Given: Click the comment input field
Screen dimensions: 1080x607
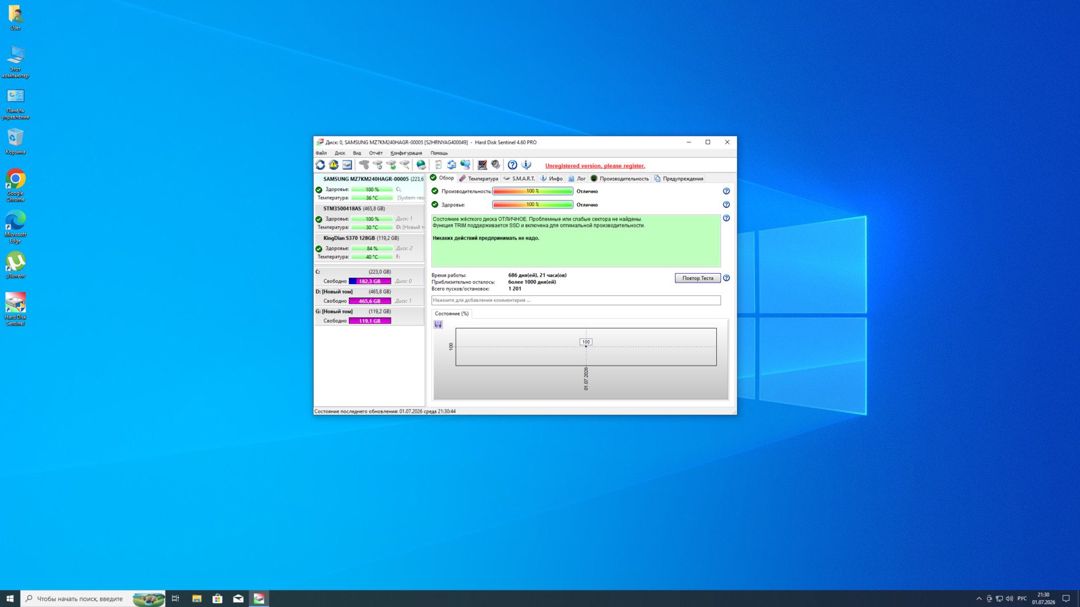Looking at the screenshot, I should 576,300.
